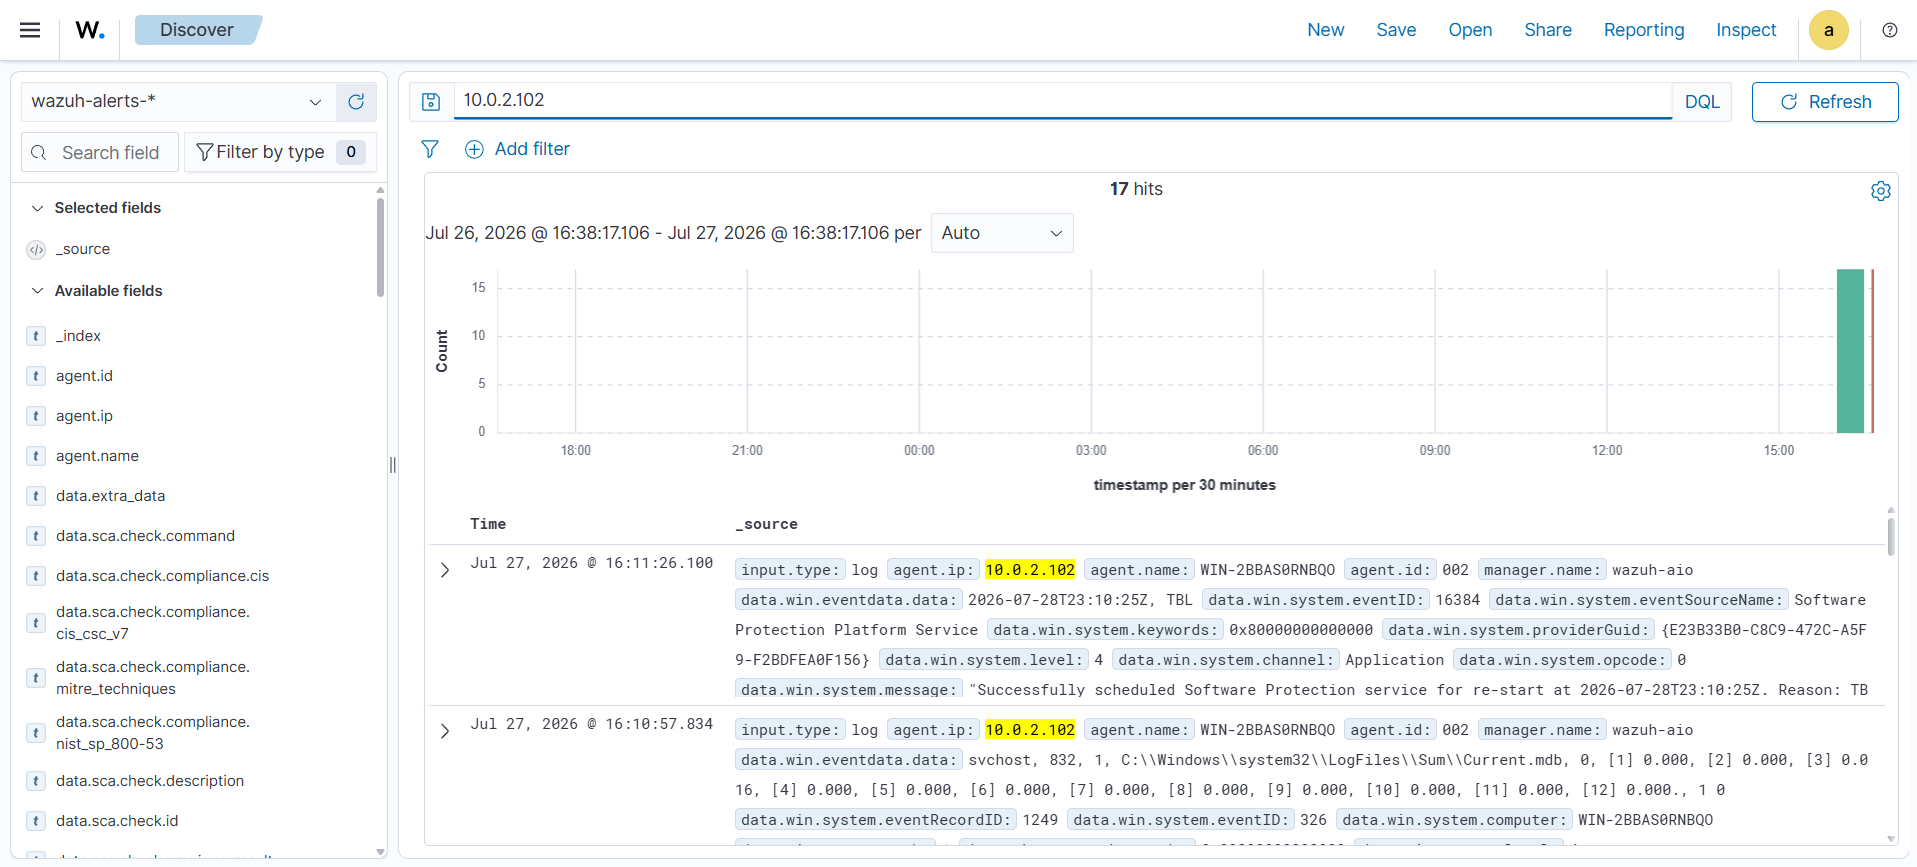Select the data.sca.check.compliance.cis_csc_v7 field
1917x867 pixels.
click(152, 623)
